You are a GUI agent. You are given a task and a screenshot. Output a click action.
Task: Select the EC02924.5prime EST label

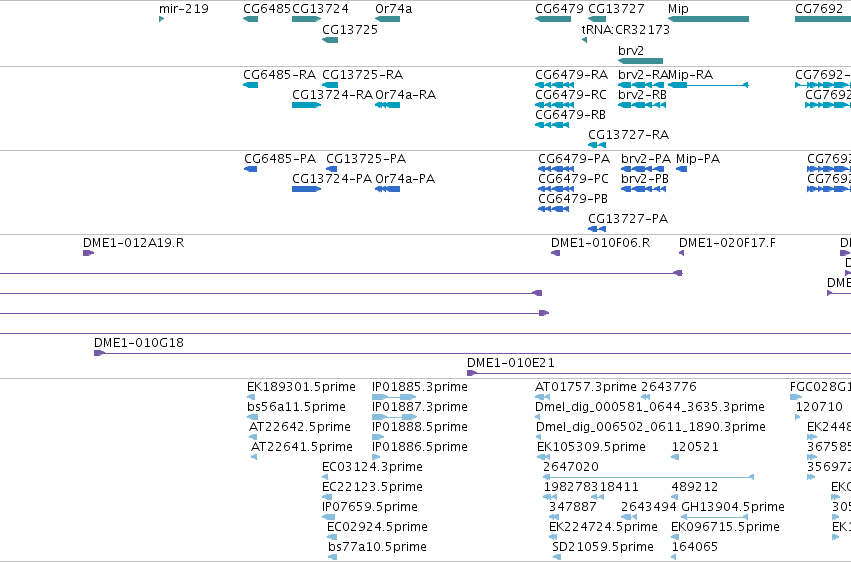(377, 527)
